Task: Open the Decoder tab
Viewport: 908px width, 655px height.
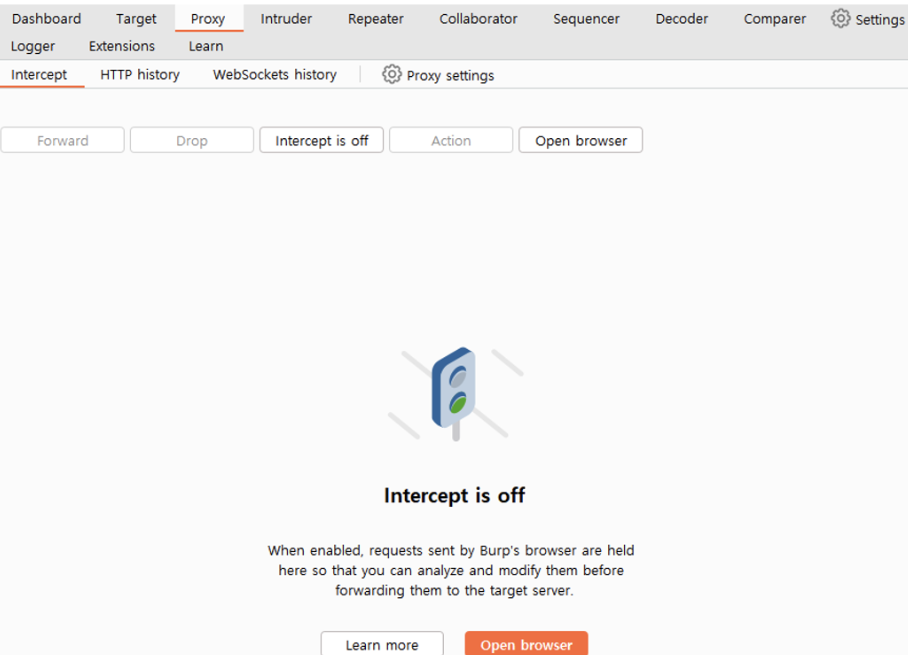Action: pos(682,19)
